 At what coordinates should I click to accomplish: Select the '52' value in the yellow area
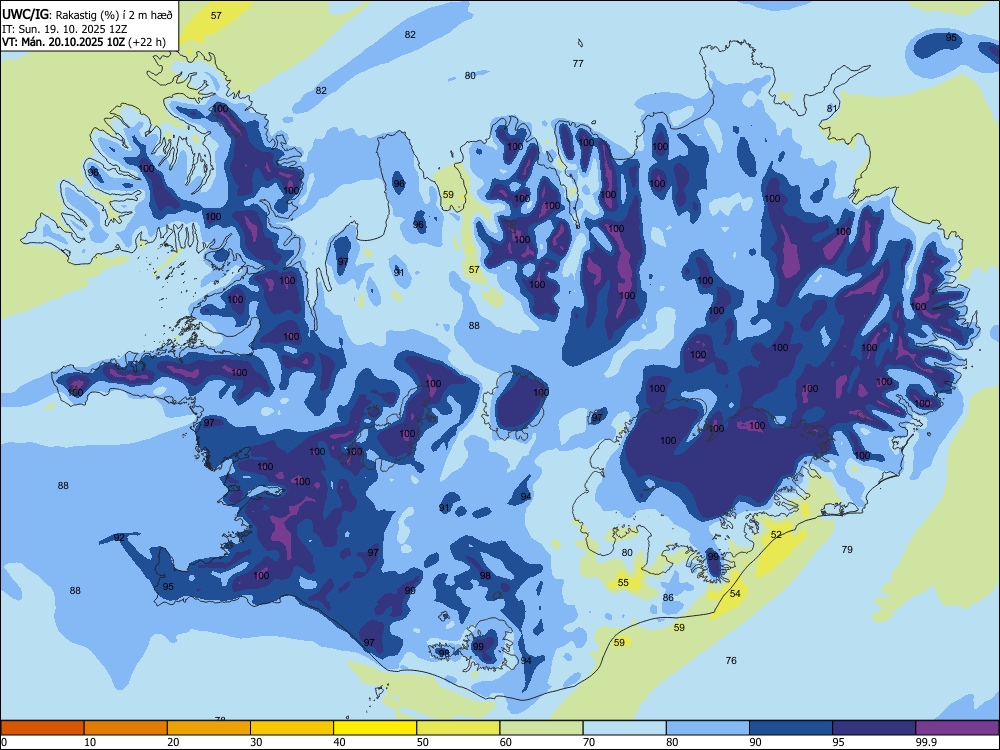pyautogui.click(x=776, y=534)
